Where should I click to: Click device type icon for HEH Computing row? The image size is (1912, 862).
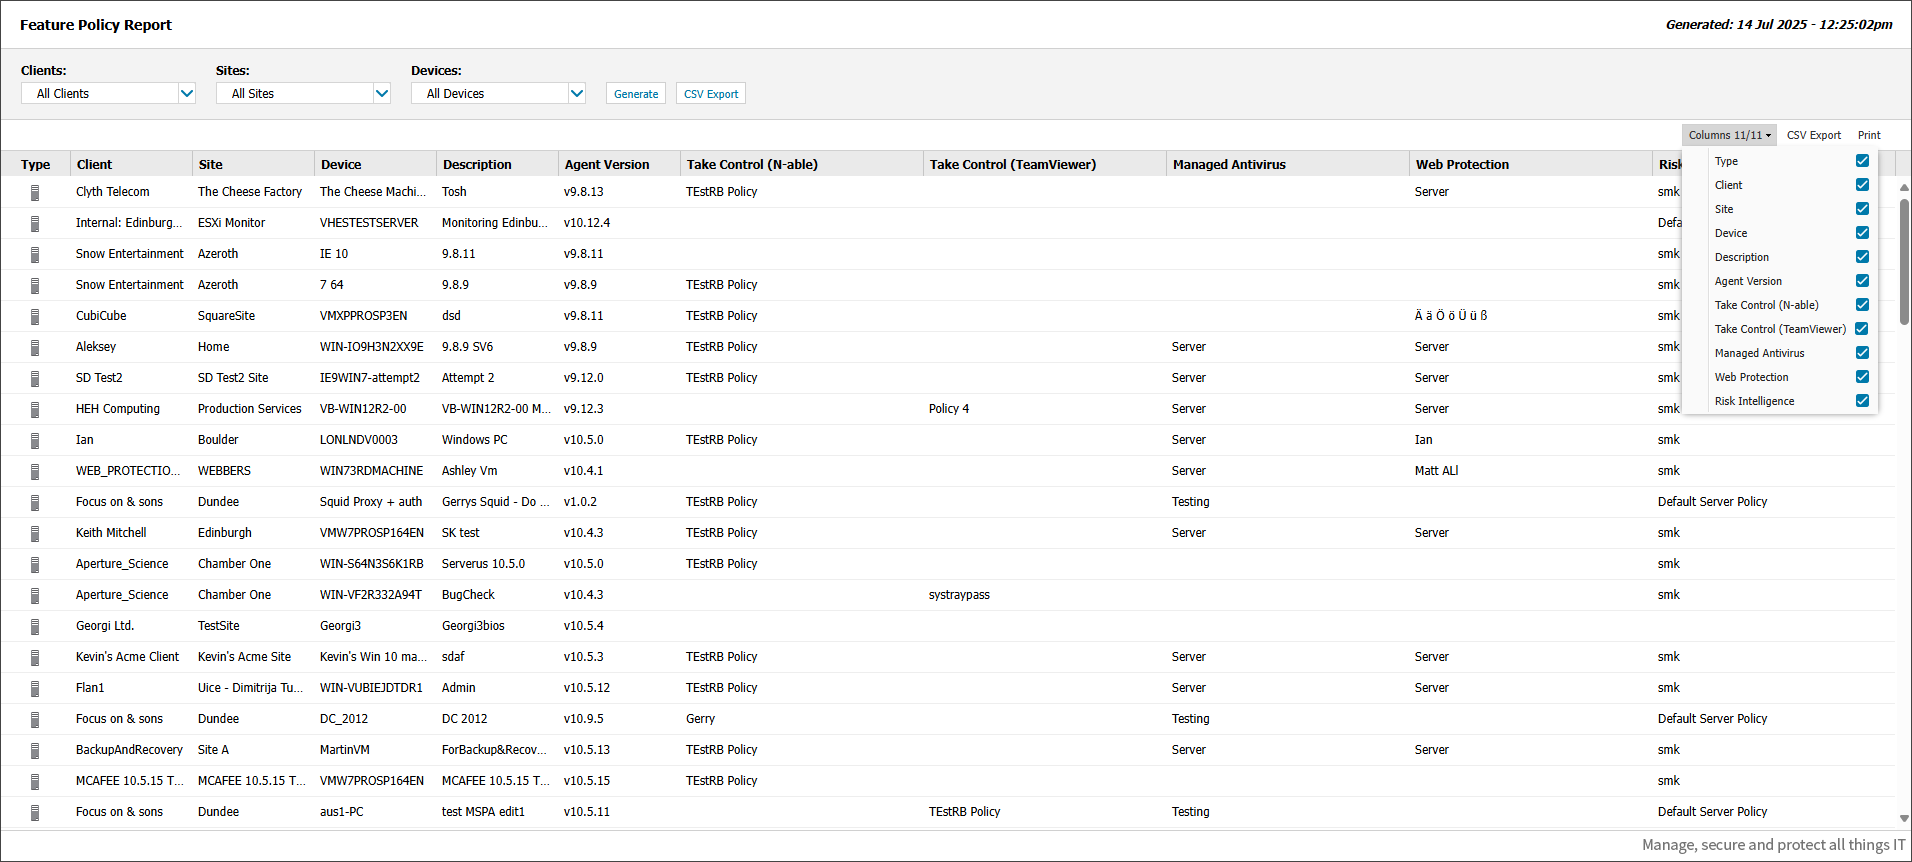pos(35,409)
